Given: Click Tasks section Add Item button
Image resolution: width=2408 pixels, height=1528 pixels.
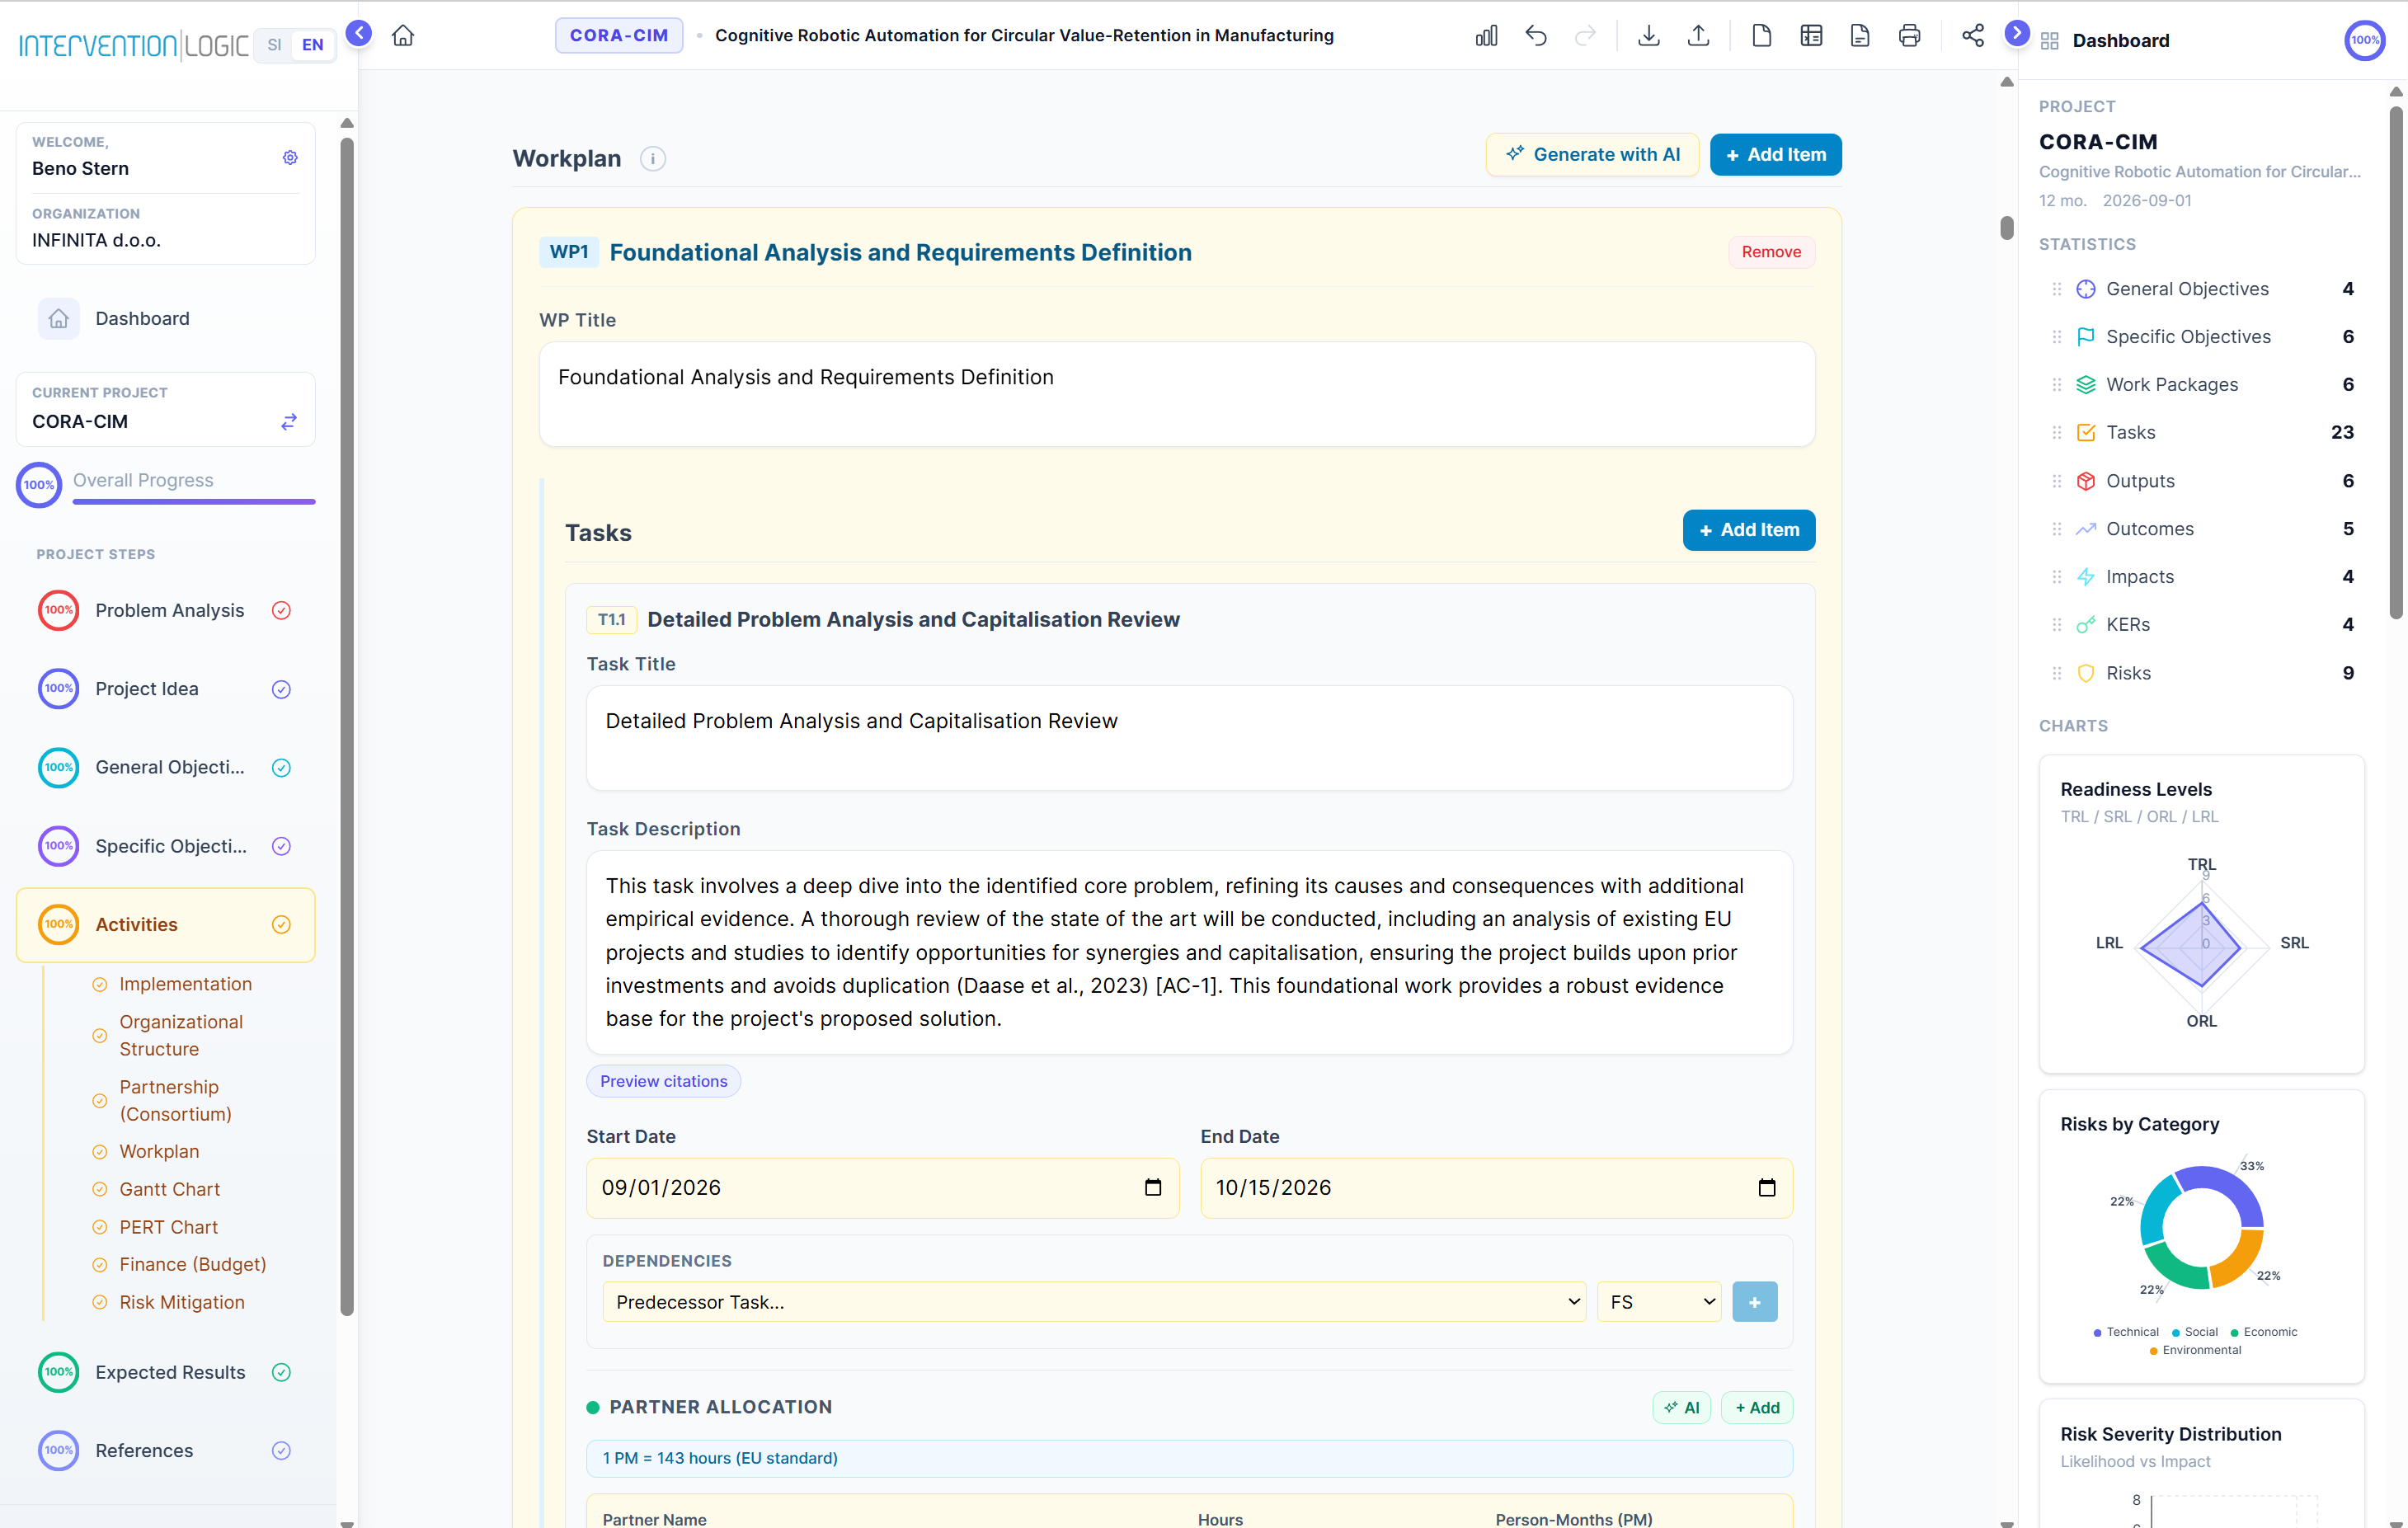Looking at the screenshot, I should point(1749,530).
